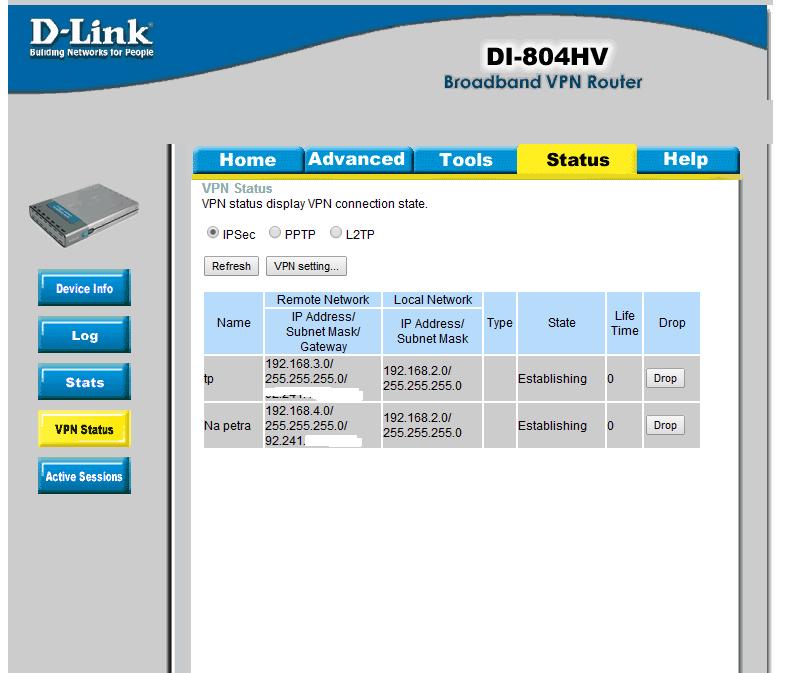
Task: Switch to the Advanced tab
Action: (x=357, y=160)
